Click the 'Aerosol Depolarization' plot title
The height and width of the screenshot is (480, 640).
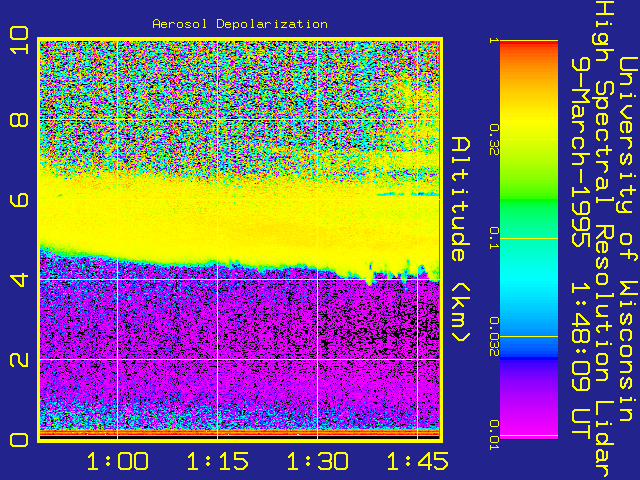[x=240, y=24]
